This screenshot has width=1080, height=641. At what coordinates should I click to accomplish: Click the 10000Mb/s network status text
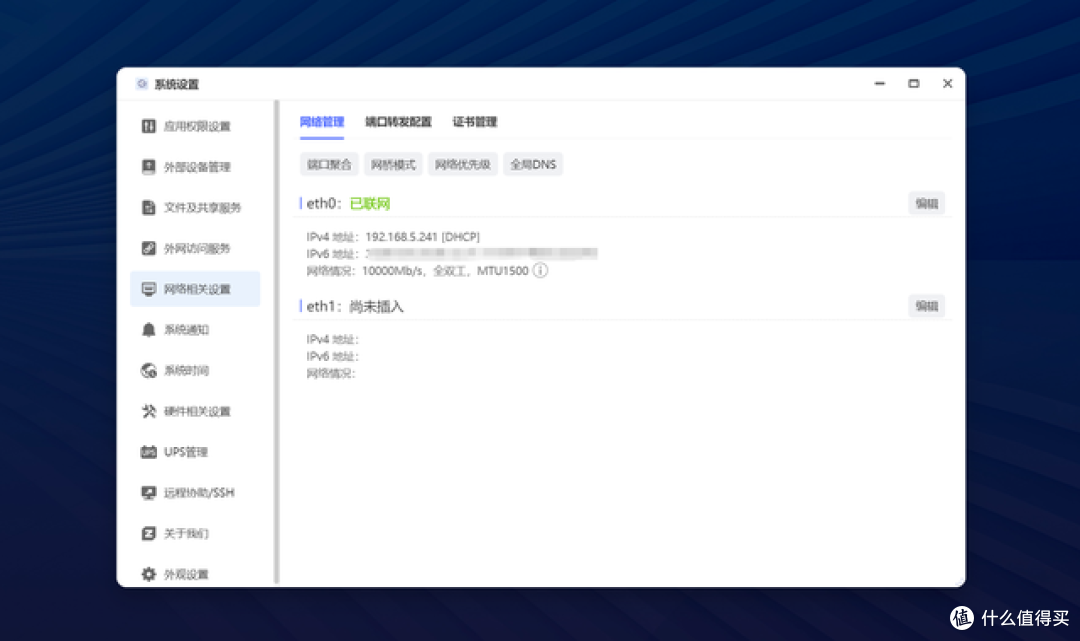tap(393, 271)
